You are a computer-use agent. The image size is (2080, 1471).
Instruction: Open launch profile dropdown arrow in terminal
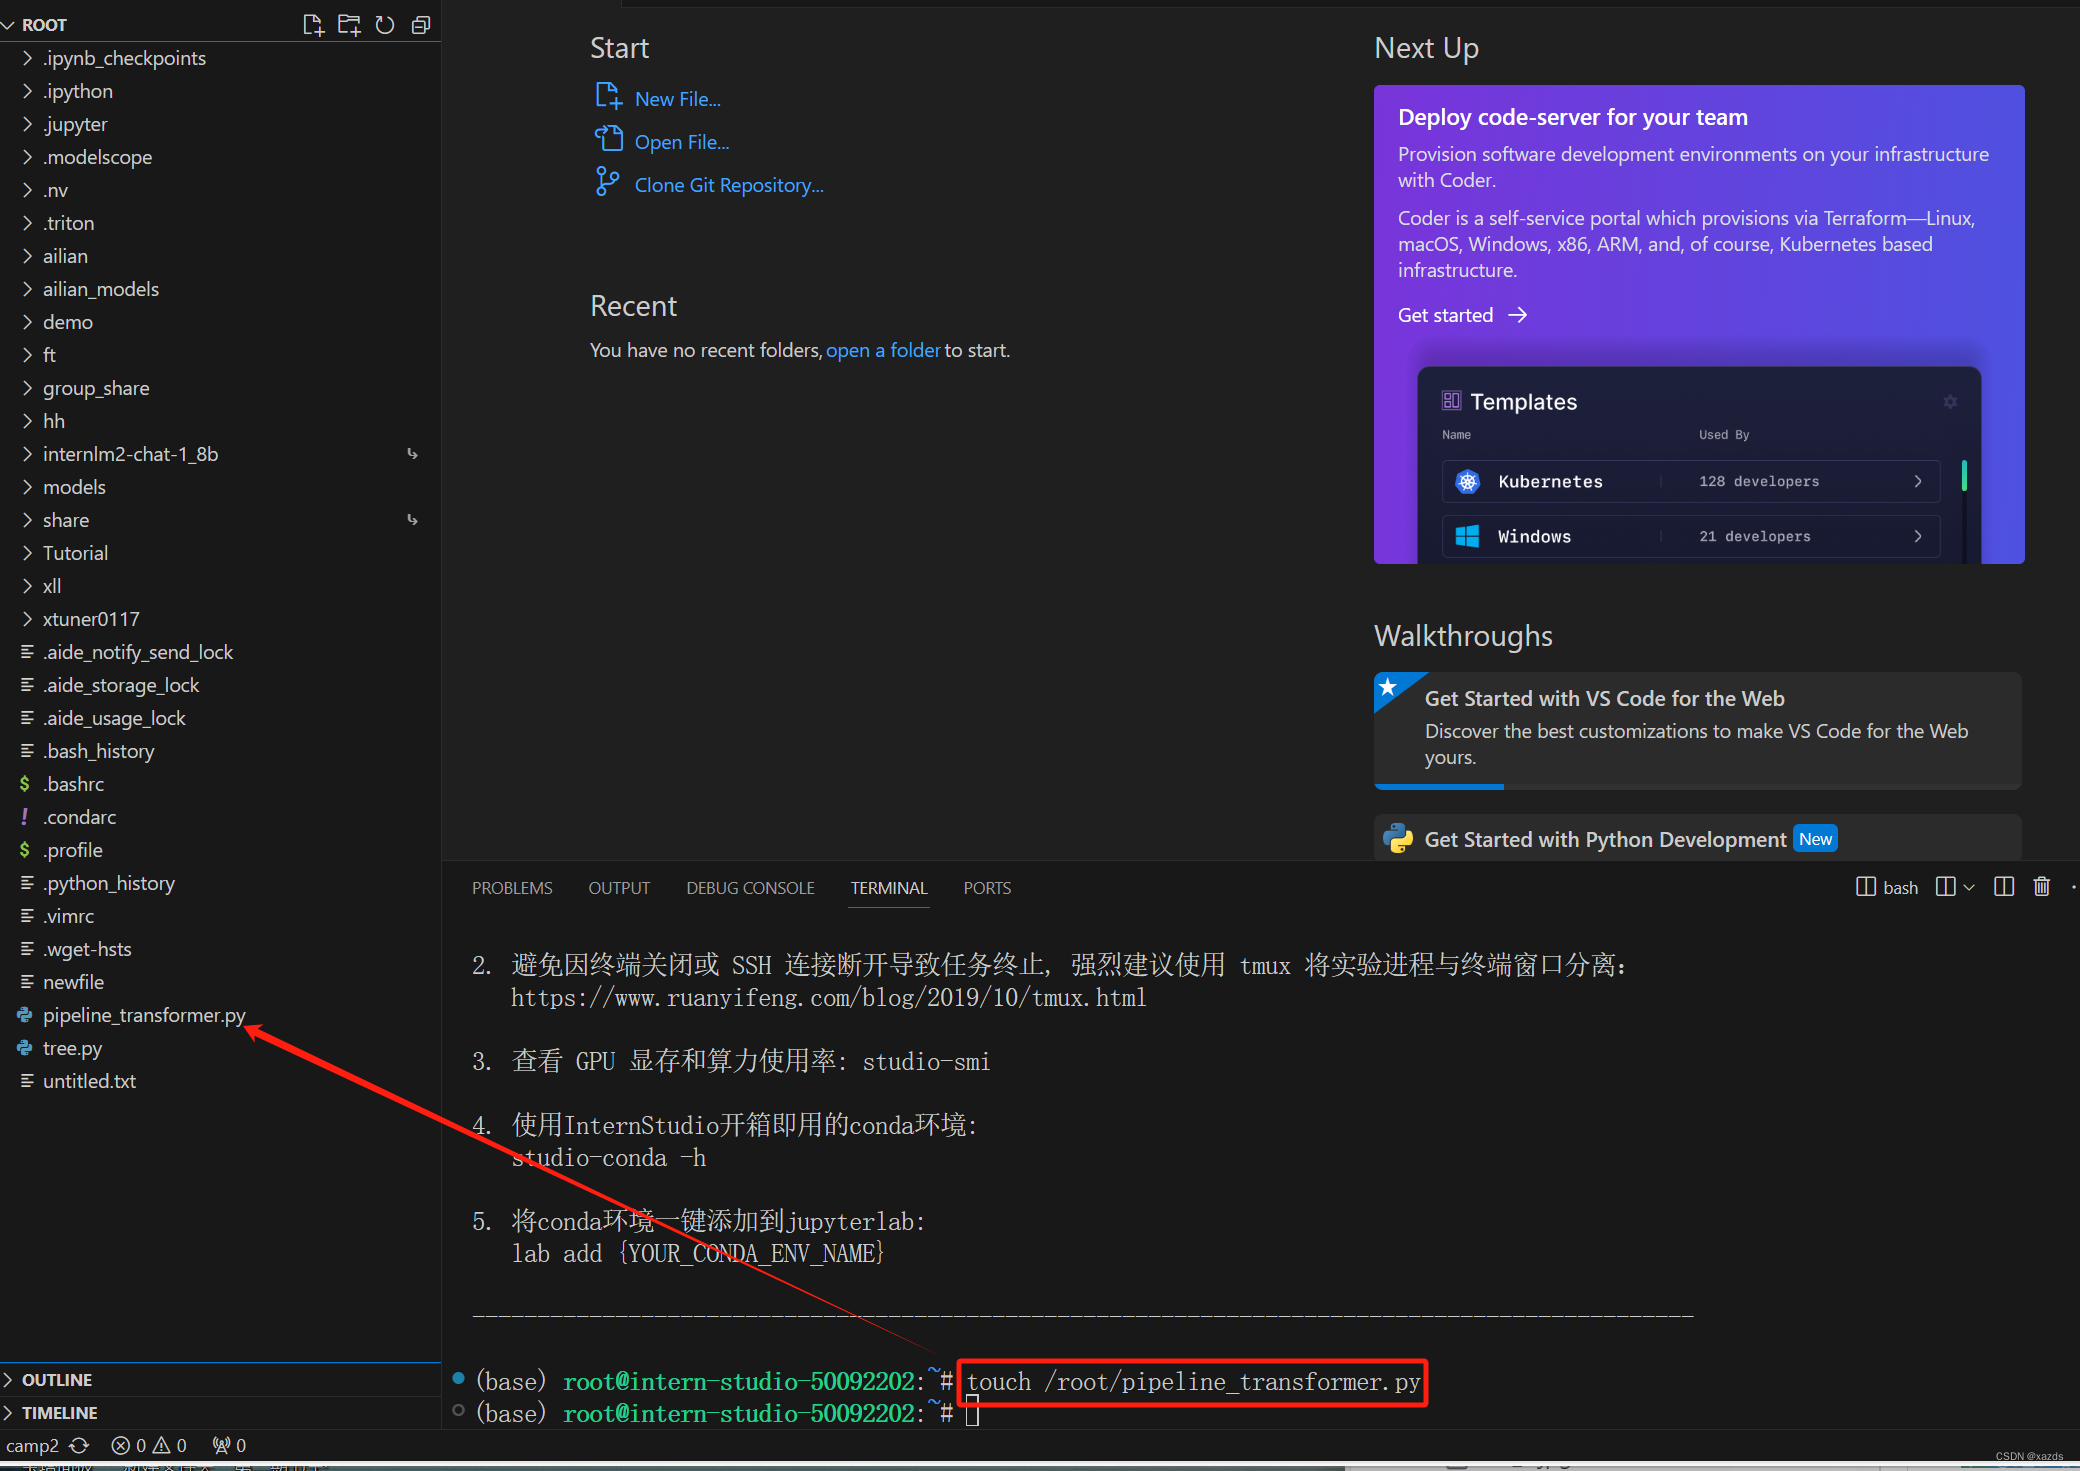click(1969, 887)
